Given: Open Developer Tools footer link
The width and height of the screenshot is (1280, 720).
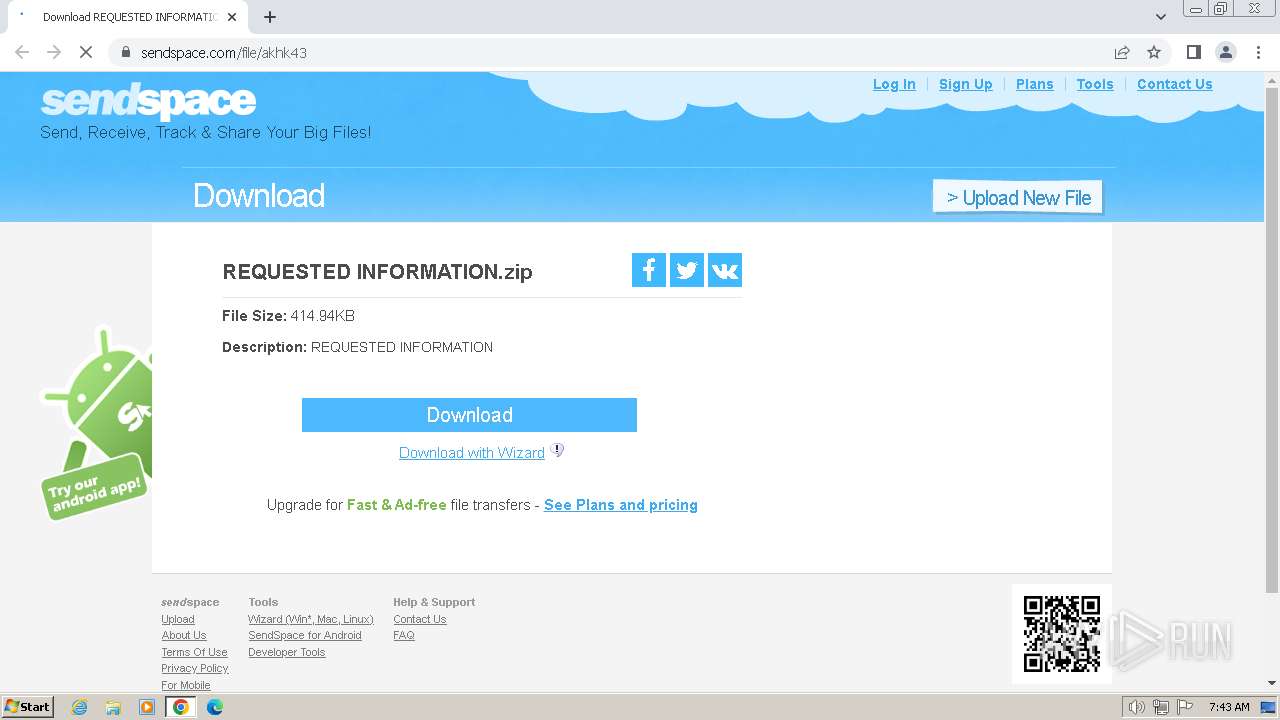Looking at the screenshot, I should pos(287,652).
